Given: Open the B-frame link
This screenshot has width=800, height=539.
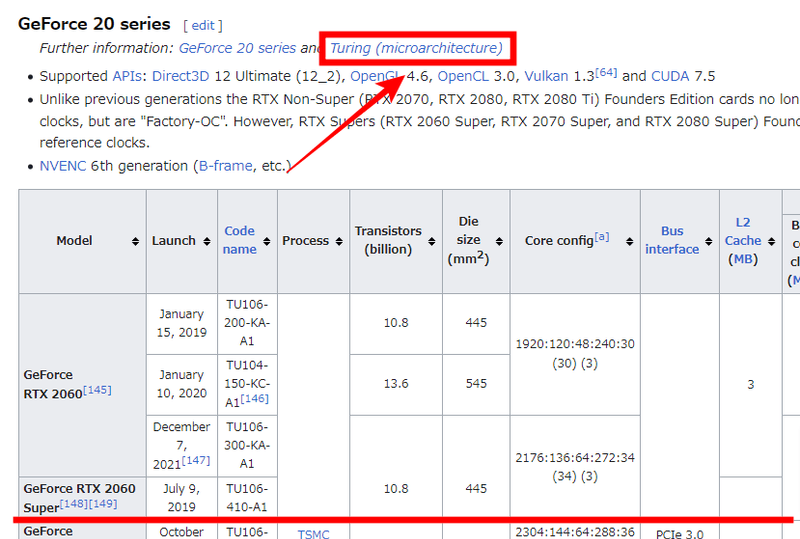Looking at the screenshot, I should (x=225, y=166).
